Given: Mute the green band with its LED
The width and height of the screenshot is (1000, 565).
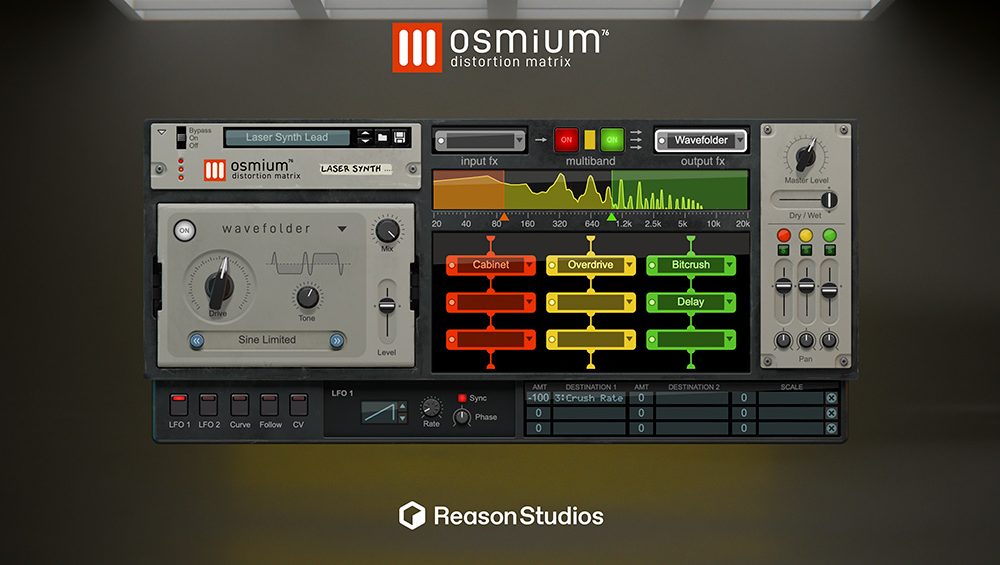Looking at the screenshot, I should tap(829, 235).
